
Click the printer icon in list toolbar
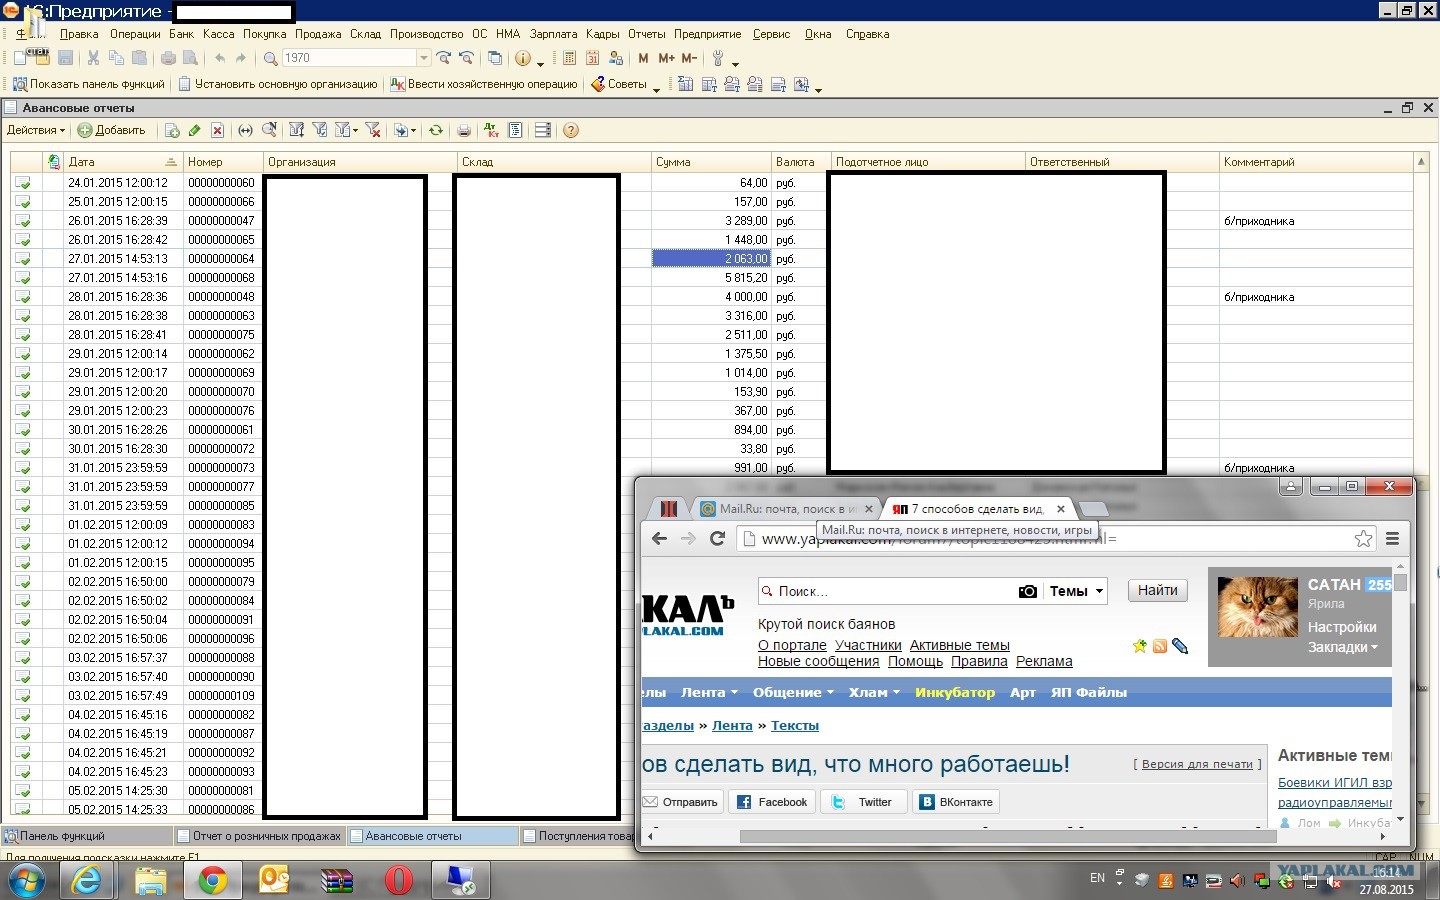(464, 130)
